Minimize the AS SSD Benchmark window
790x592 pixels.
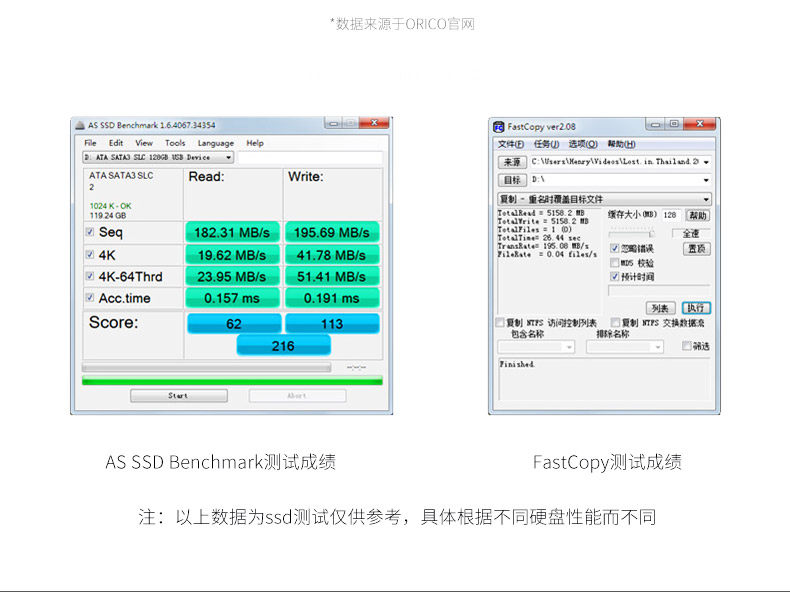click(333, 123)
